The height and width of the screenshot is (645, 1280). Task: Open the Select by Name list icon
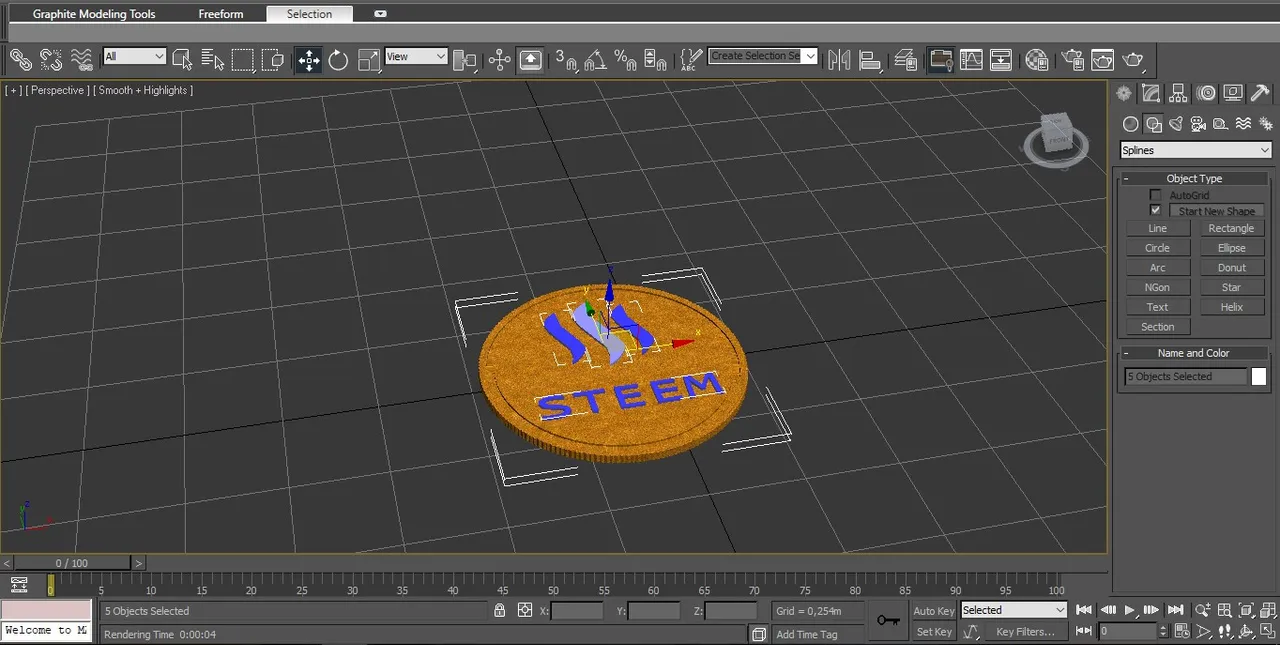[212, 60]
